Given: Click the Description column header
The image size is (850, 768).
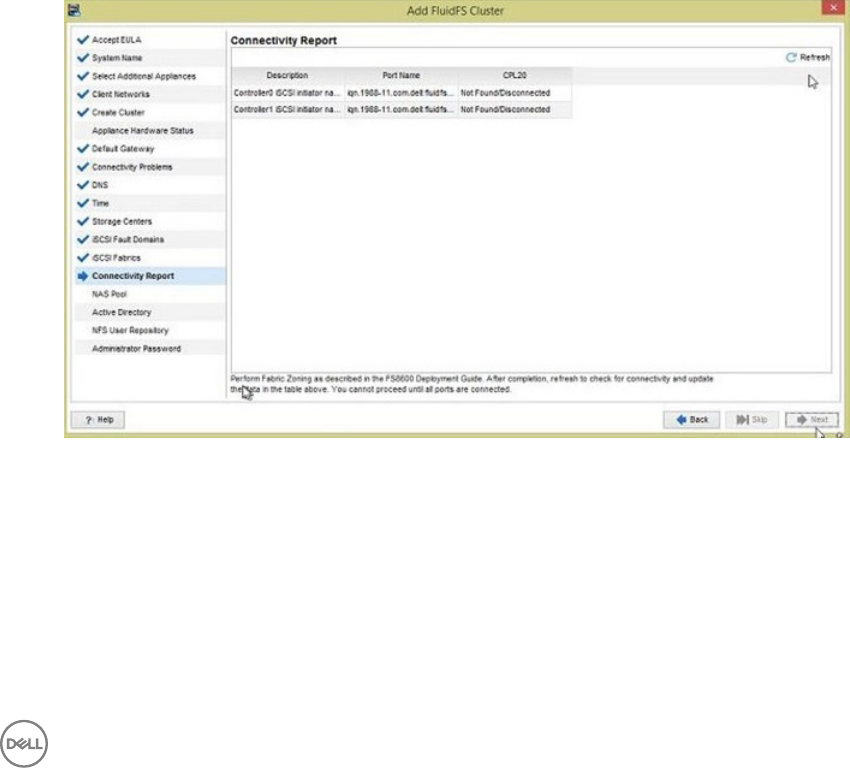Looking at the screenshot, I should [x=287, y=75].
